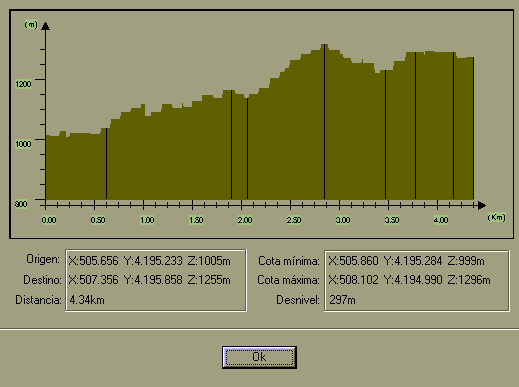Click the Destino coordinates row
The width and height of the screenshot is (519, 387).
pos(149,280)
